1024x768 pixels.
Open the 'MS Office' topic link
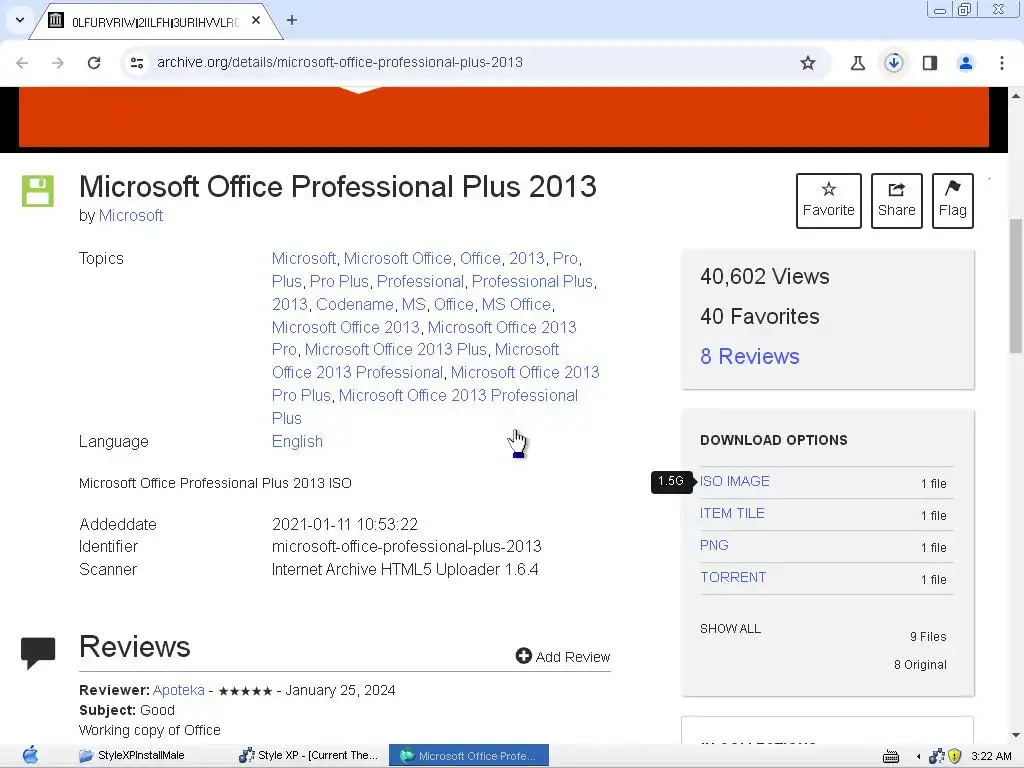click(517, 304)
